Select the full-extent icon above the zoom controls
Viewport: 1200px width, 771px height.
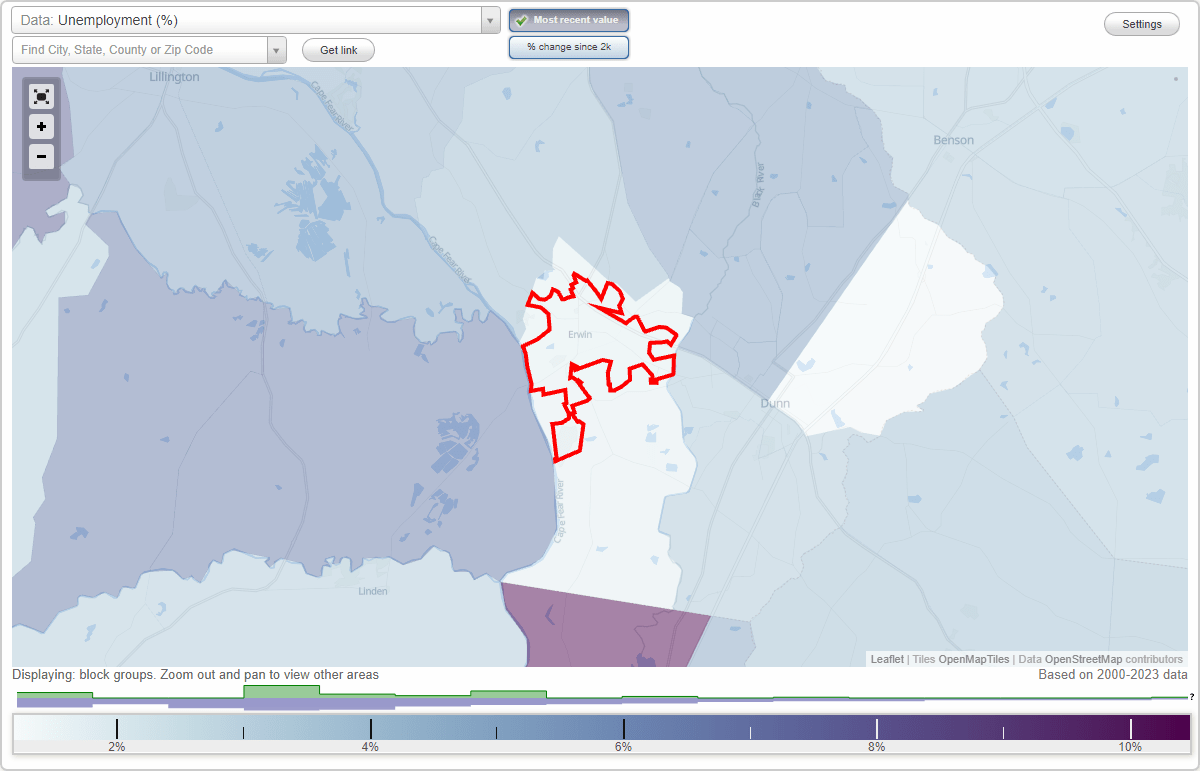pyautogui.click(x=41, y=96)
